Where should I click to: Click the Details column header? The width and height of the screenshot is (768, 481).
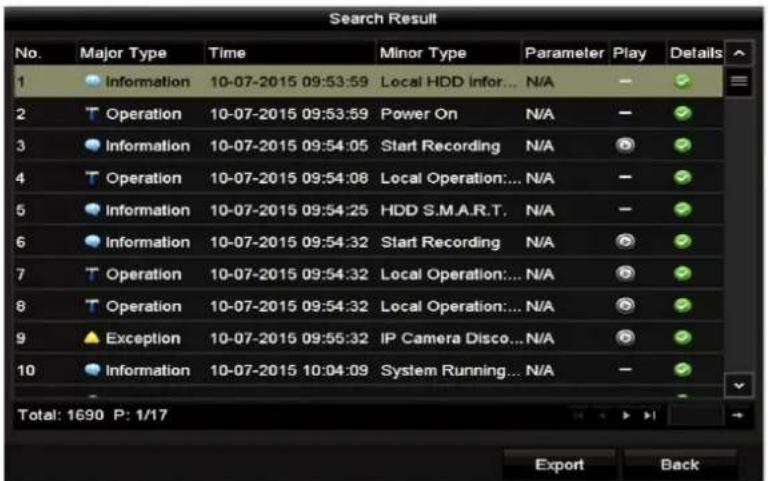696,53
